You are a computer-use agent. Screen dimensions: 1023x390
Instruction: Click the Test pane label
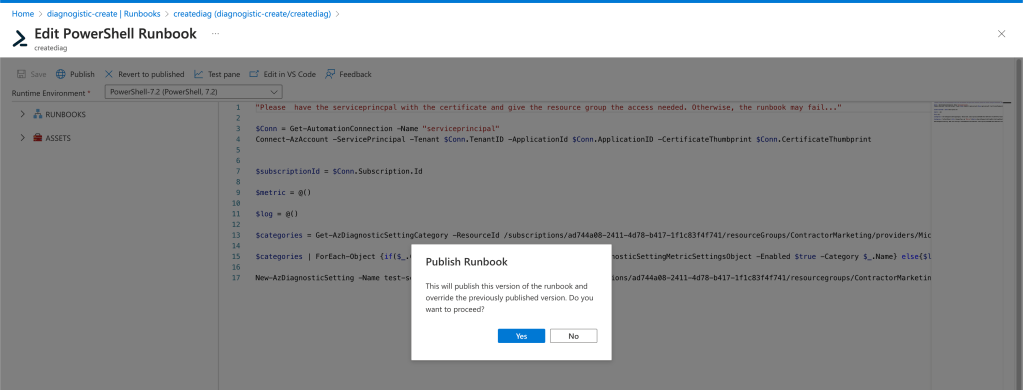(224, 74)
